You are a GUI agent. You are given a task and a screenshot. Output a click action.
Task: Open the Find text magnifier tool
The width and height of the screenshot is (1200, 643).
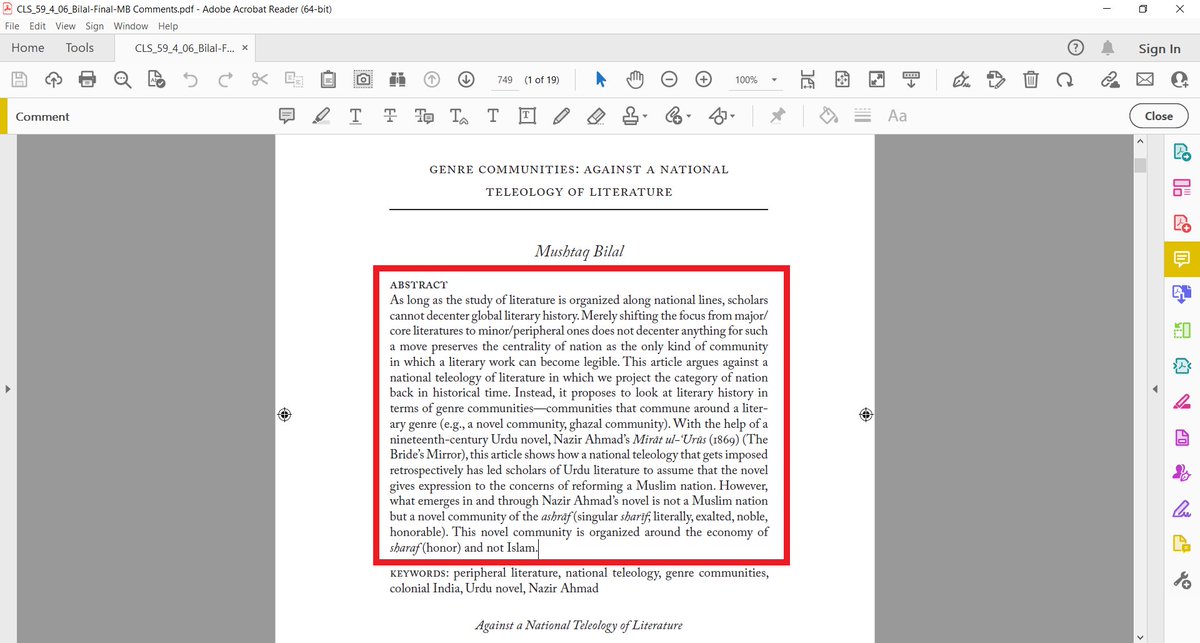[x=122, y=80]
